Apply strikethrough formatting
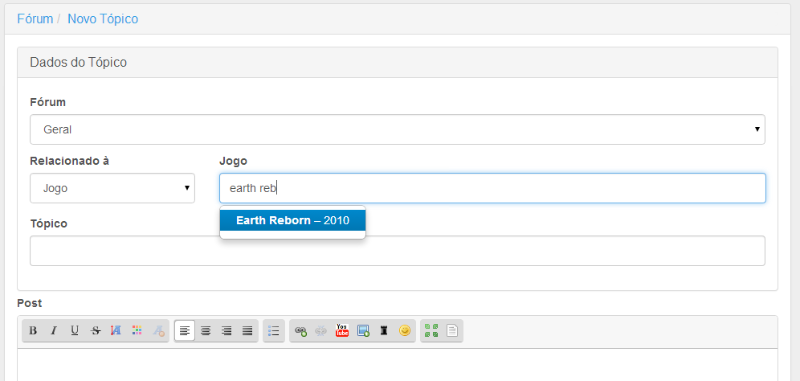This screenshot has height=381, width=800. pyautogui.click(x=95, y=331)
